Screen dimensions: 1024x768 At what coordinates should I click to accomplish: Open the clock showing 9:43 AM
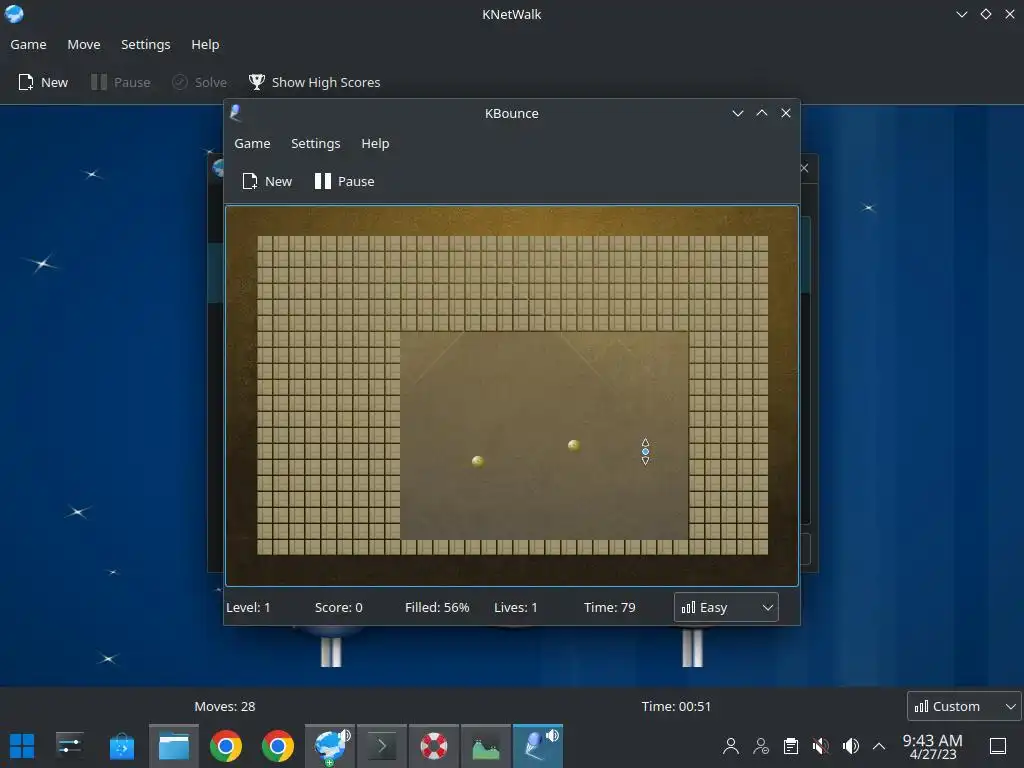point(933,746)
